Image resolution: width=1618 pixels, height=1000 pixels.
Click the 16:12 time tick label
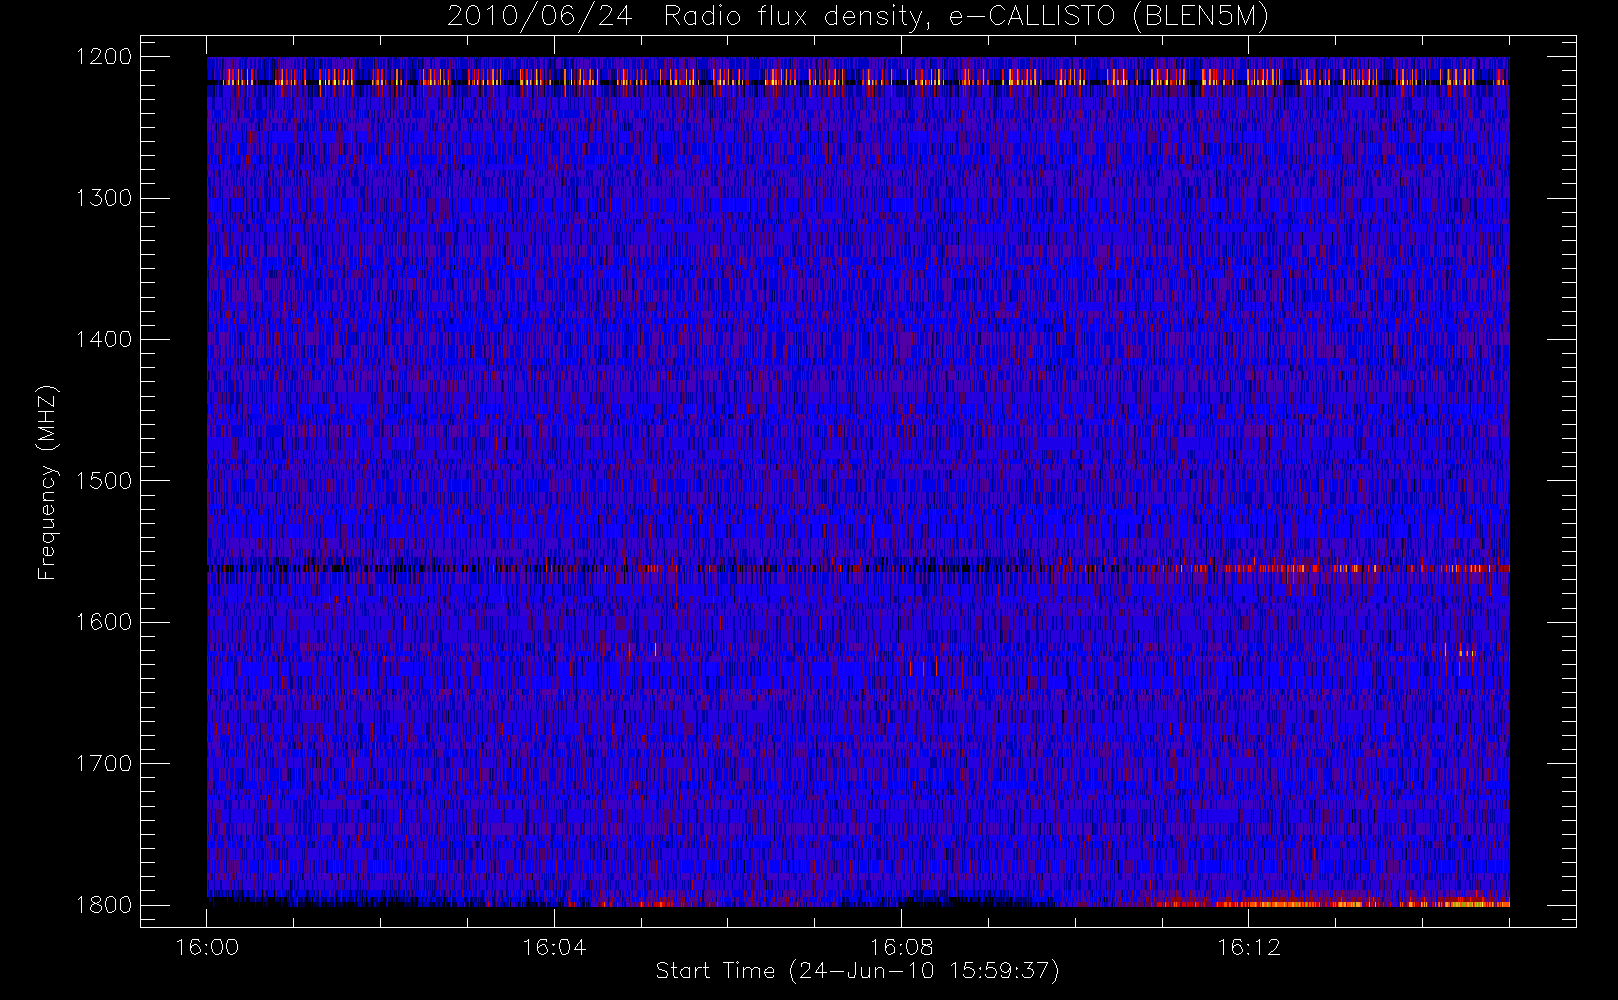(1248, 947)
